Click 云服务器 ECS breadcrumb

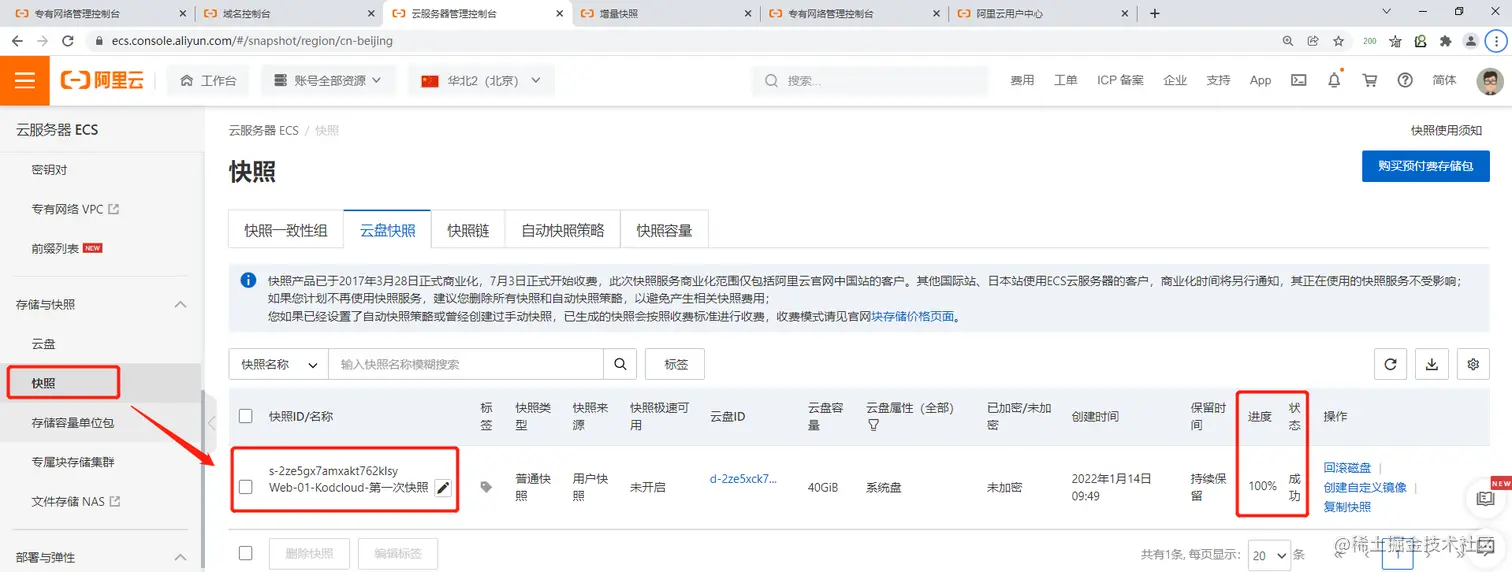tap(264, 131)
